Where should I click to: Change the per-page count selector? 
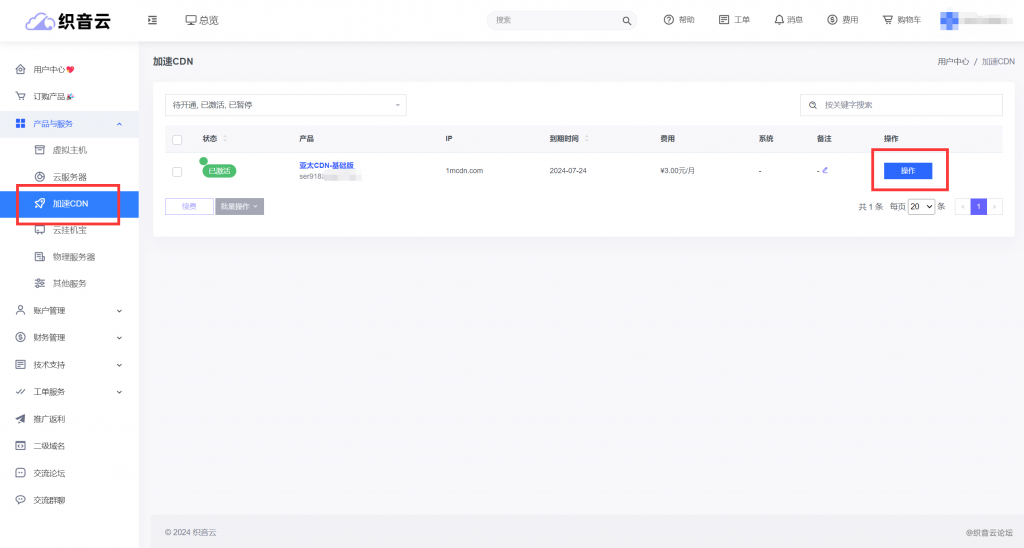(x=921, y=206)
